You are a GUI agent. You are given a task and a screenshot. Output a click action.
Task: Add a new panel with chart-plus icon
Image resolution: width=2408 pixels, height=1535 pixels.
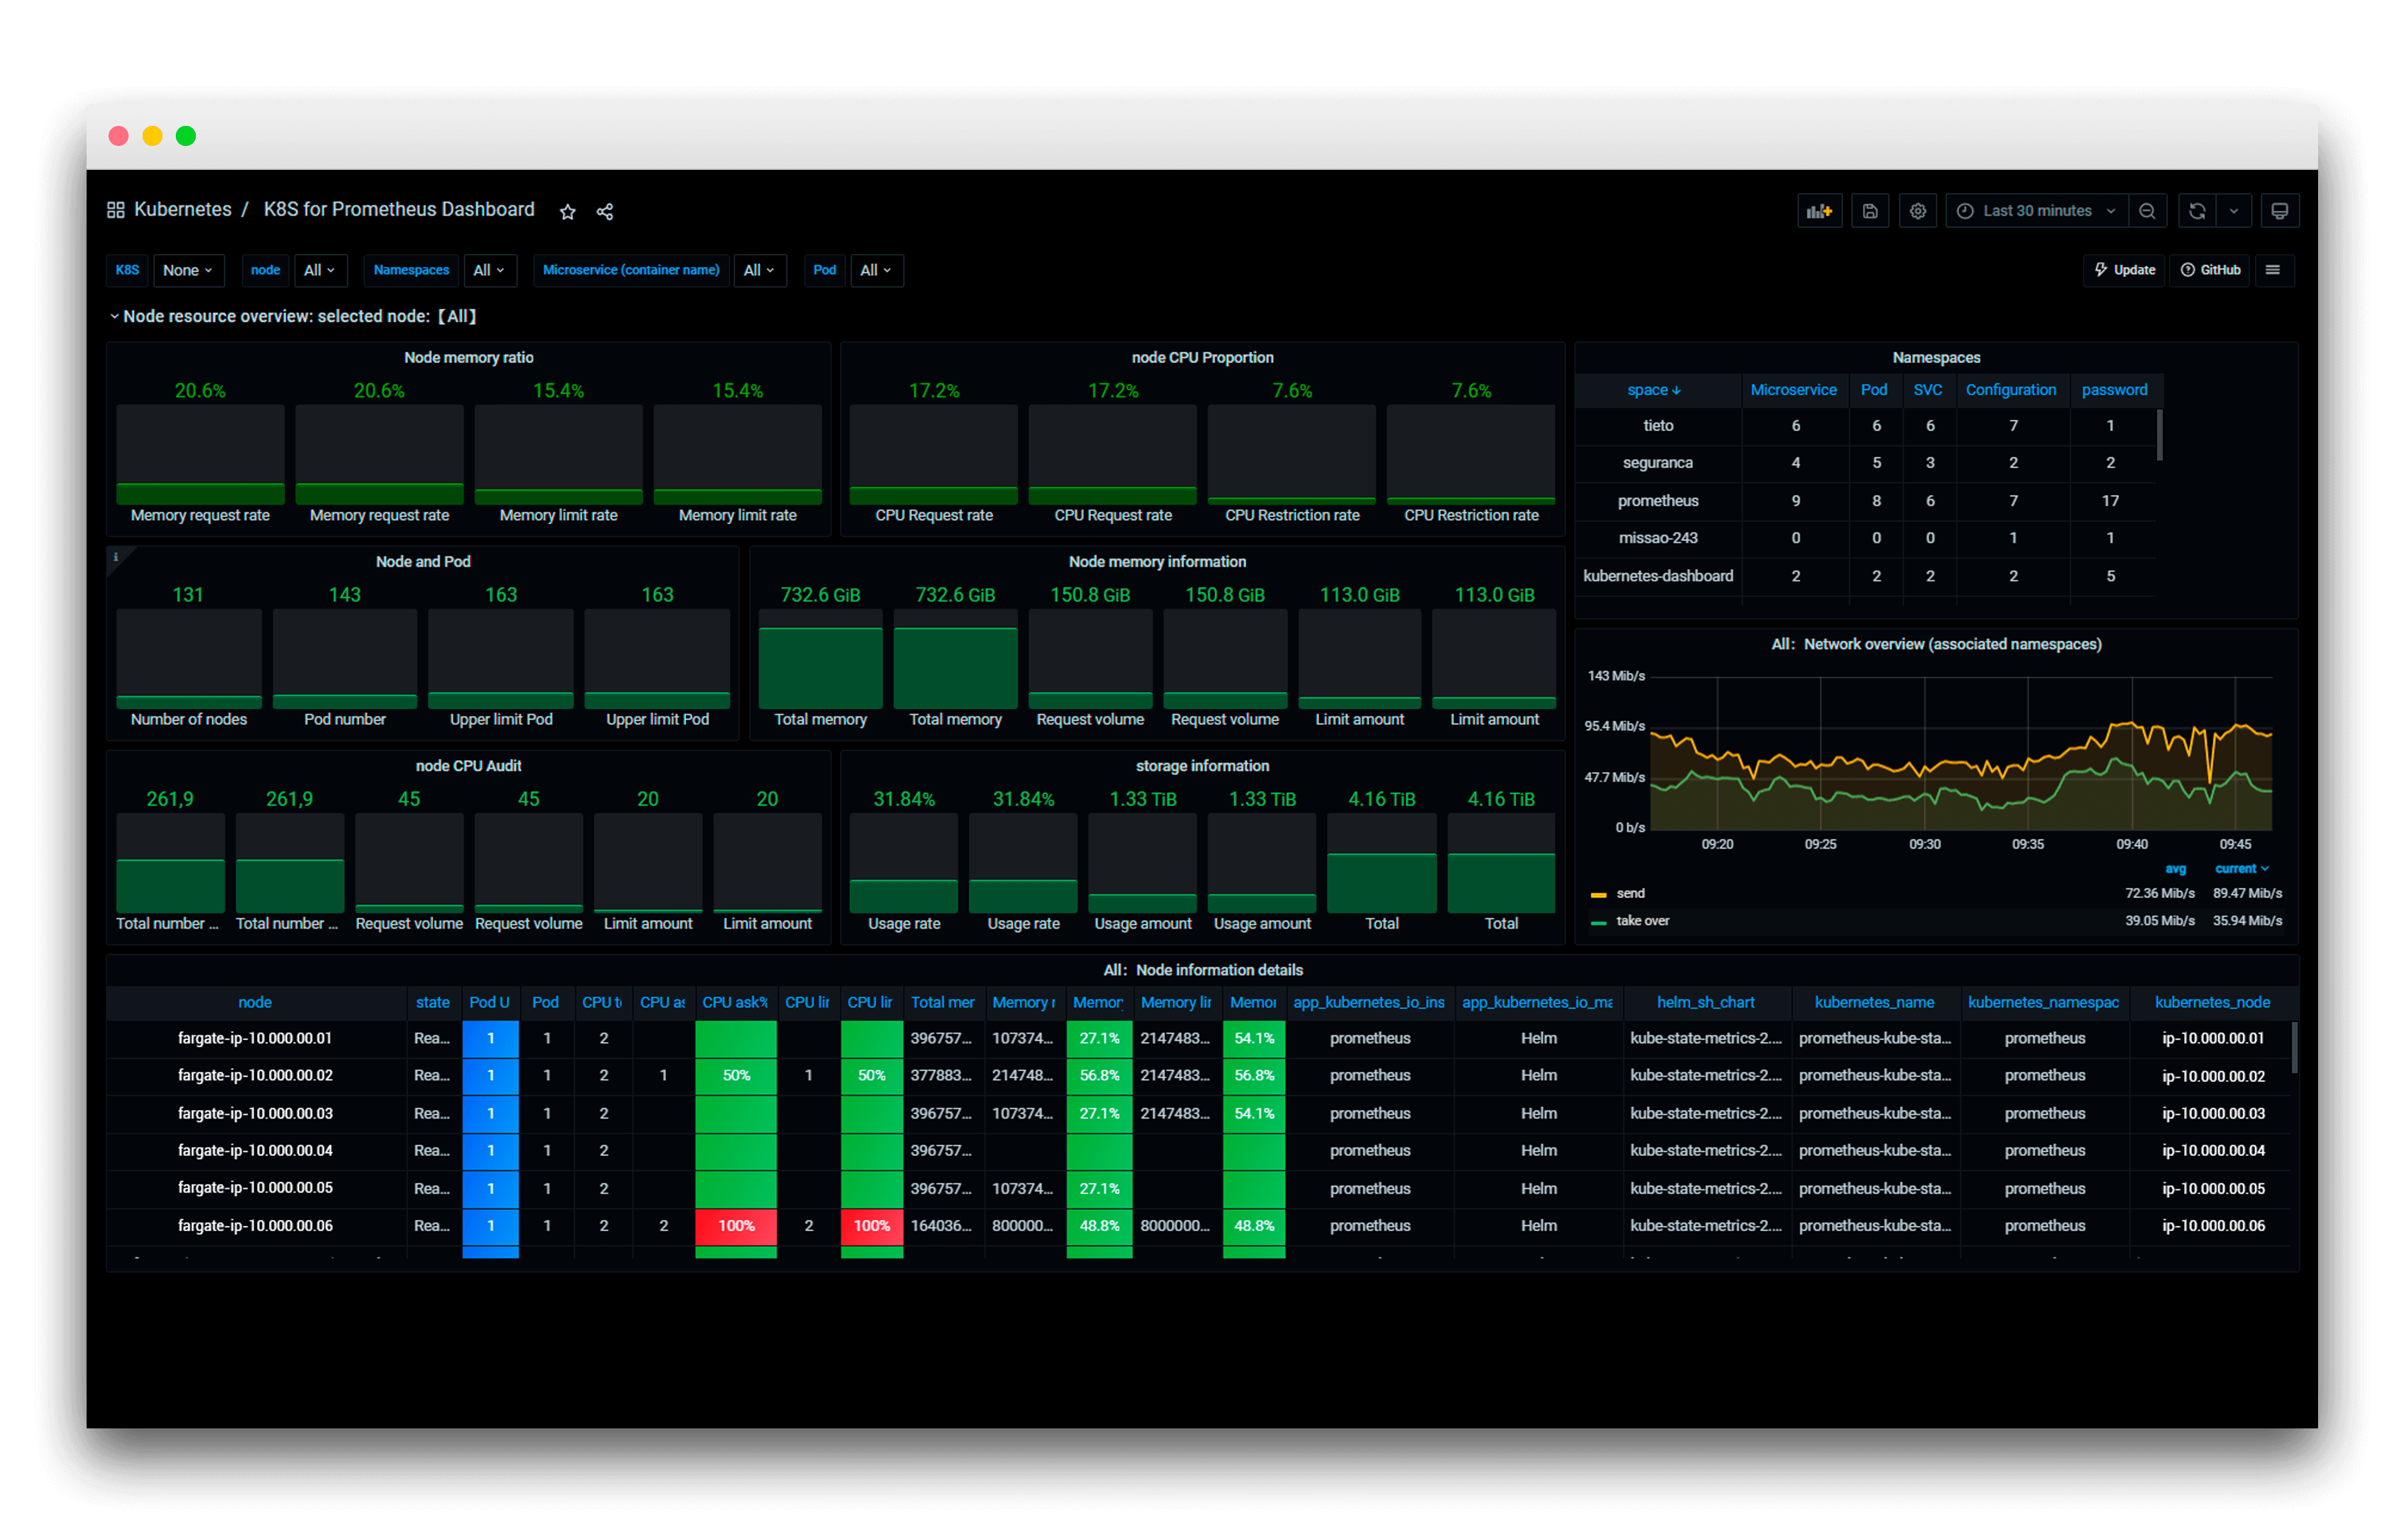tap(1819, 211)
